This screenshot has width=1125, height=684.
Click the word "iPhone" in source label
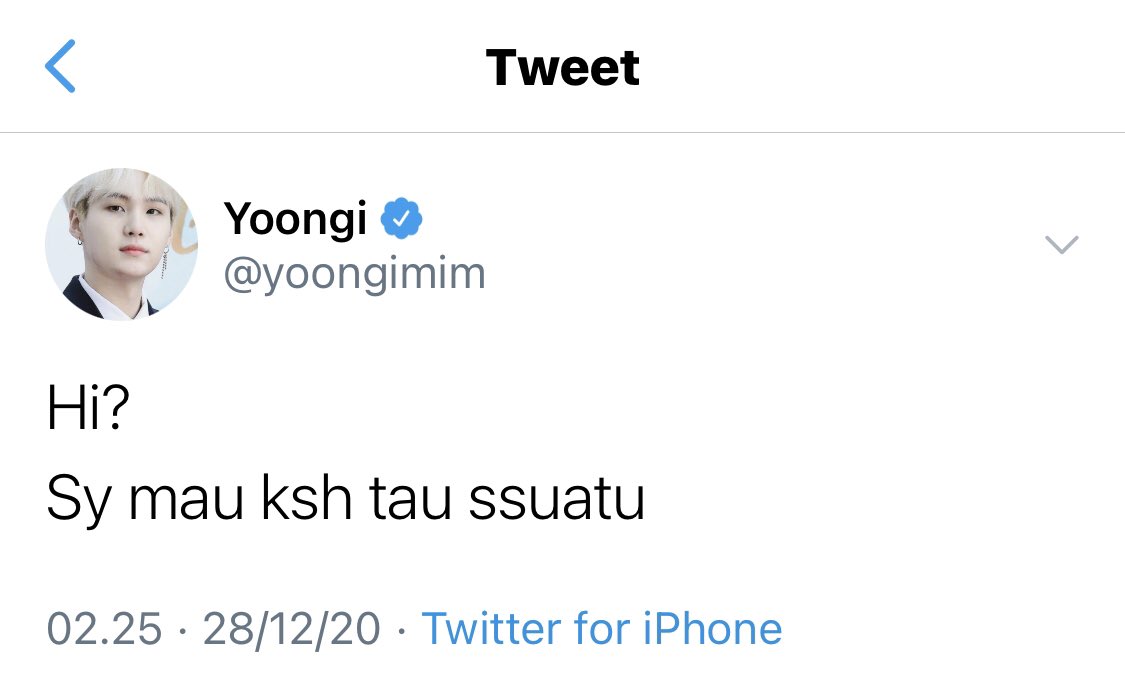click(712, 629)
